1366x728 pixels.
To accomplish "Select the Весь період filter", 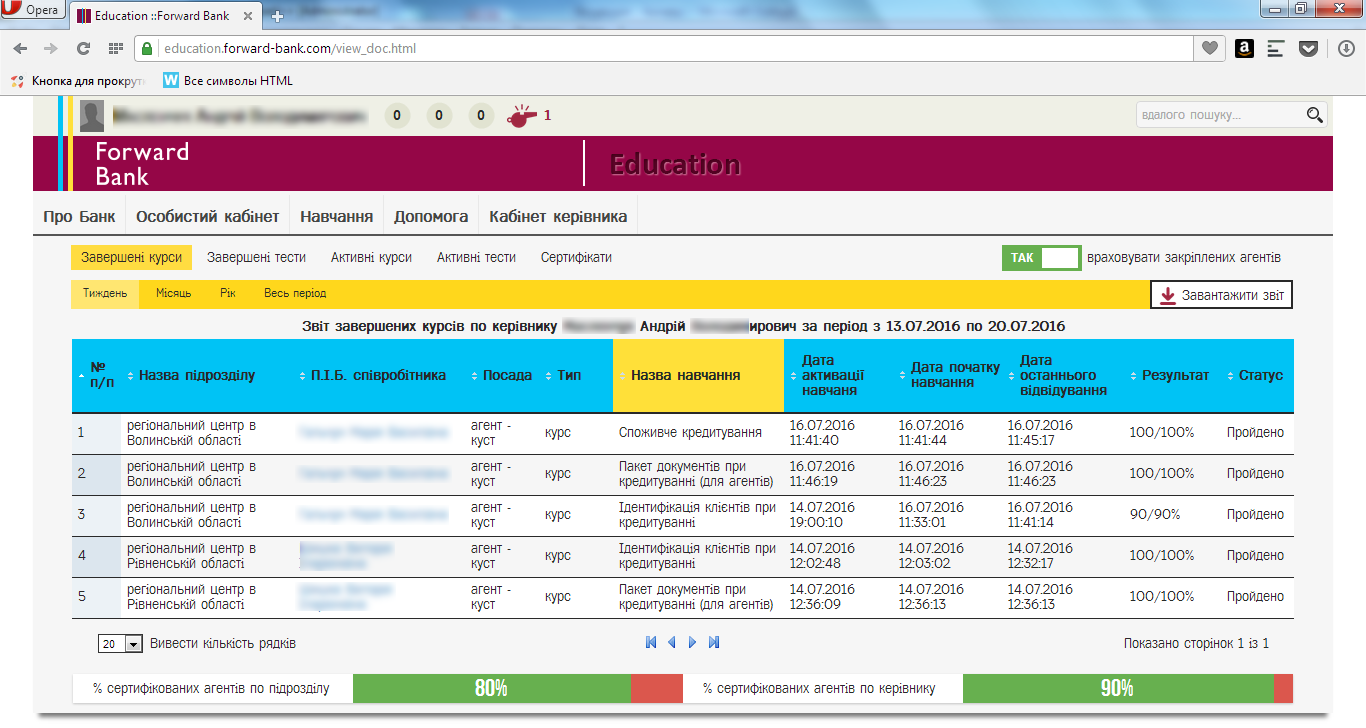I will tap(295, 294).
